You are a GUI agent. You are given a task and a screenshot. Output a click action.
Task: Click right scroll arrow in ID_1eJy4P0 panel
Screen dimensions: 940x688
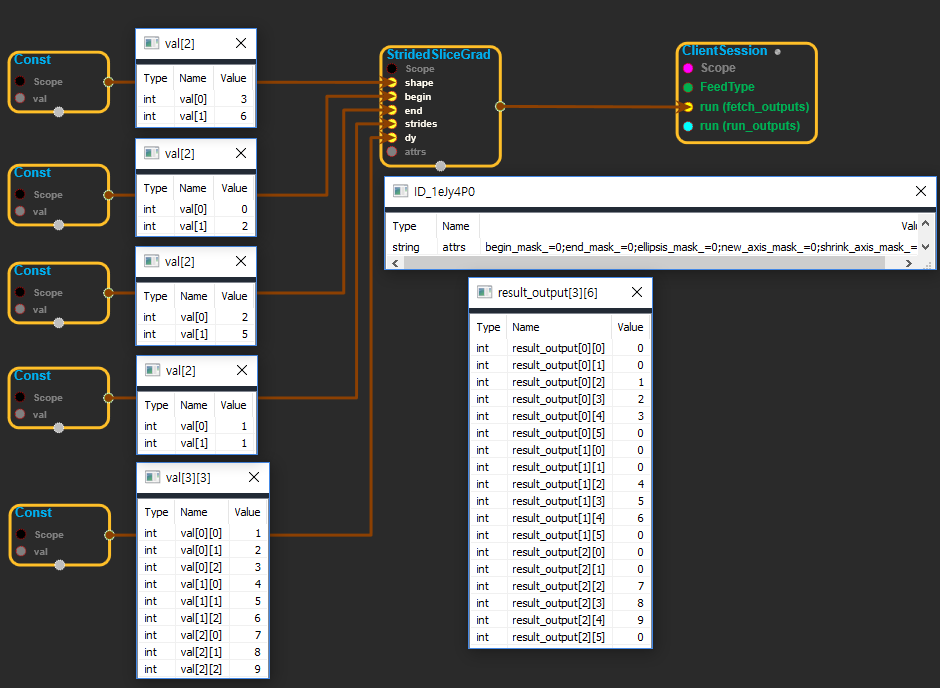909,263
